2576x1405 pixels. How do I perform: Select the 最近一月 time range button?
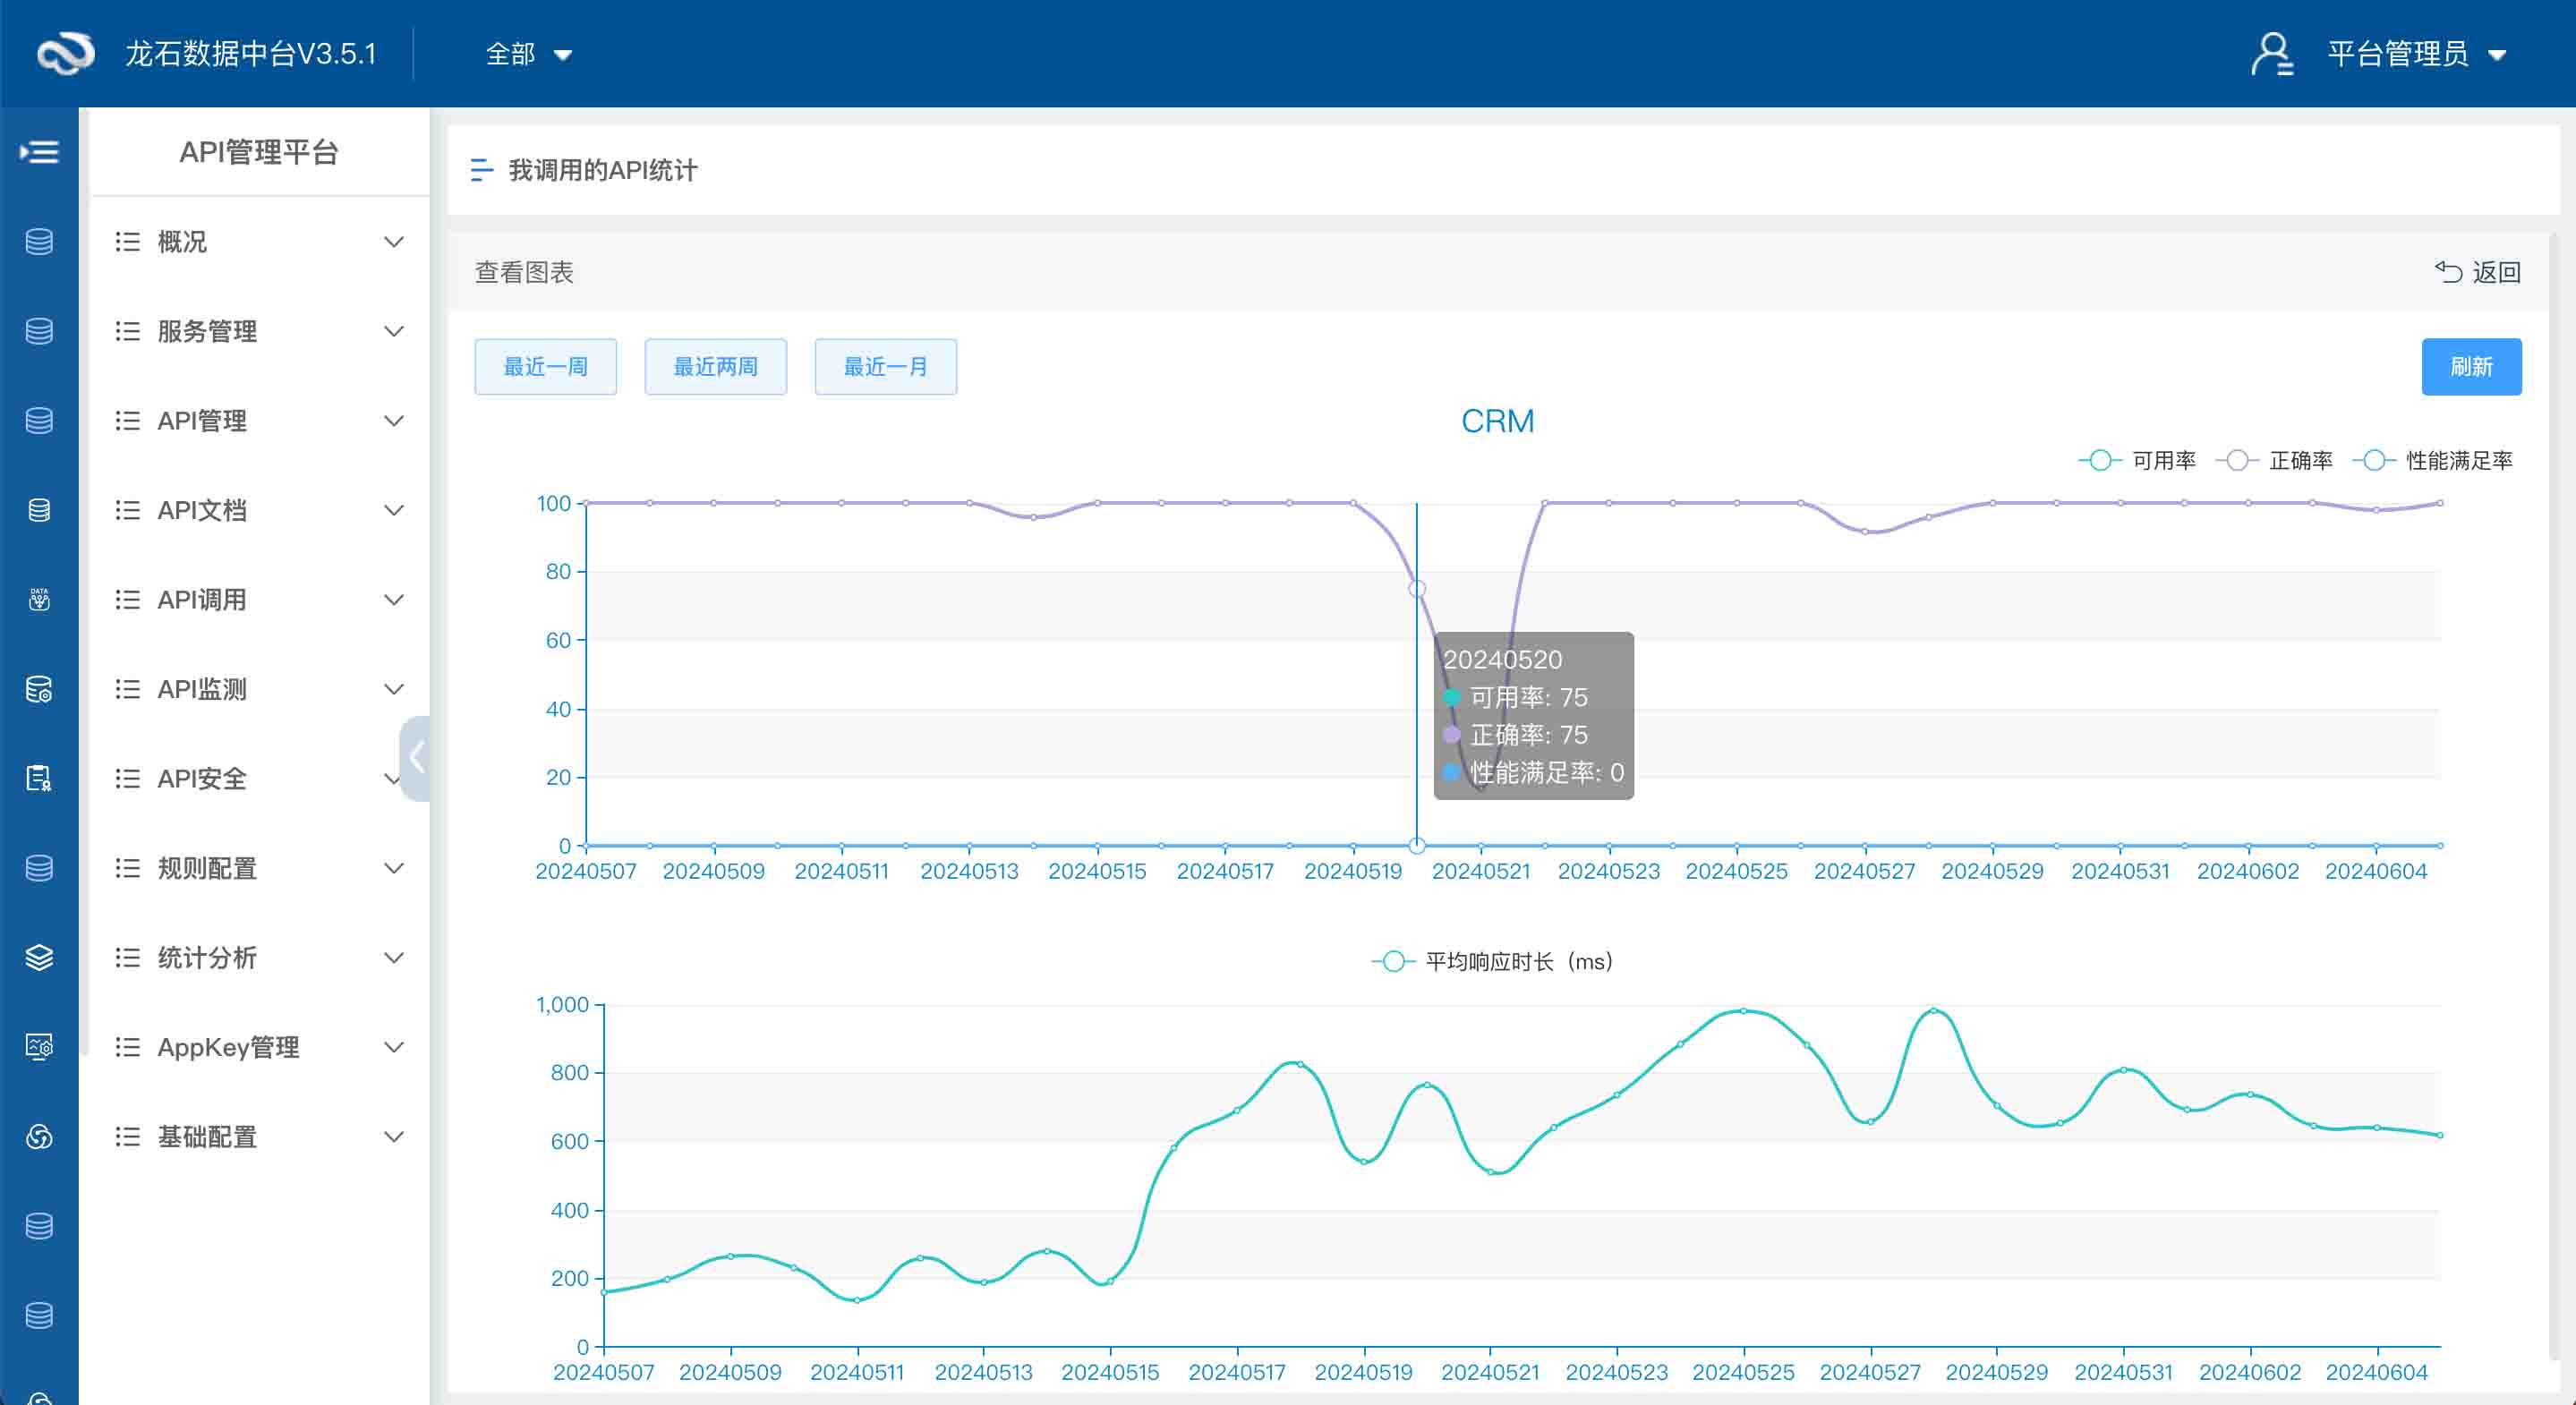pyautogui.click(x=885, y=367)
